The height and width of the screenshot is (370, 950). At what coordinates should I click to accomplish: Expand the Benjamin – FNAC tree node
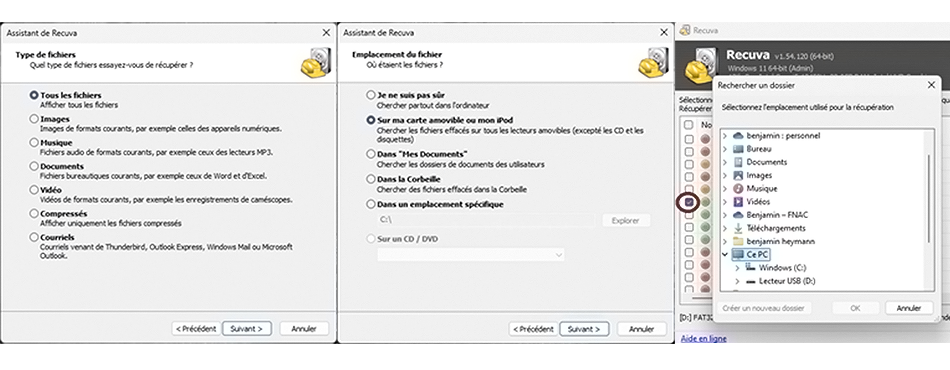(725, 215)
